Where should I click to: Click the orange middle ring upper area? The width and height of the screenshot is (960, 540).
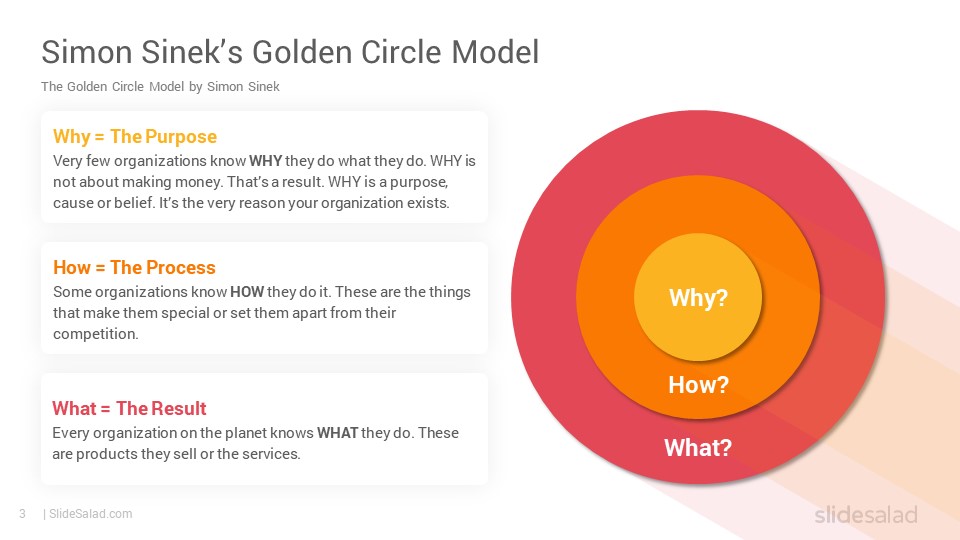tap(698, 204)
